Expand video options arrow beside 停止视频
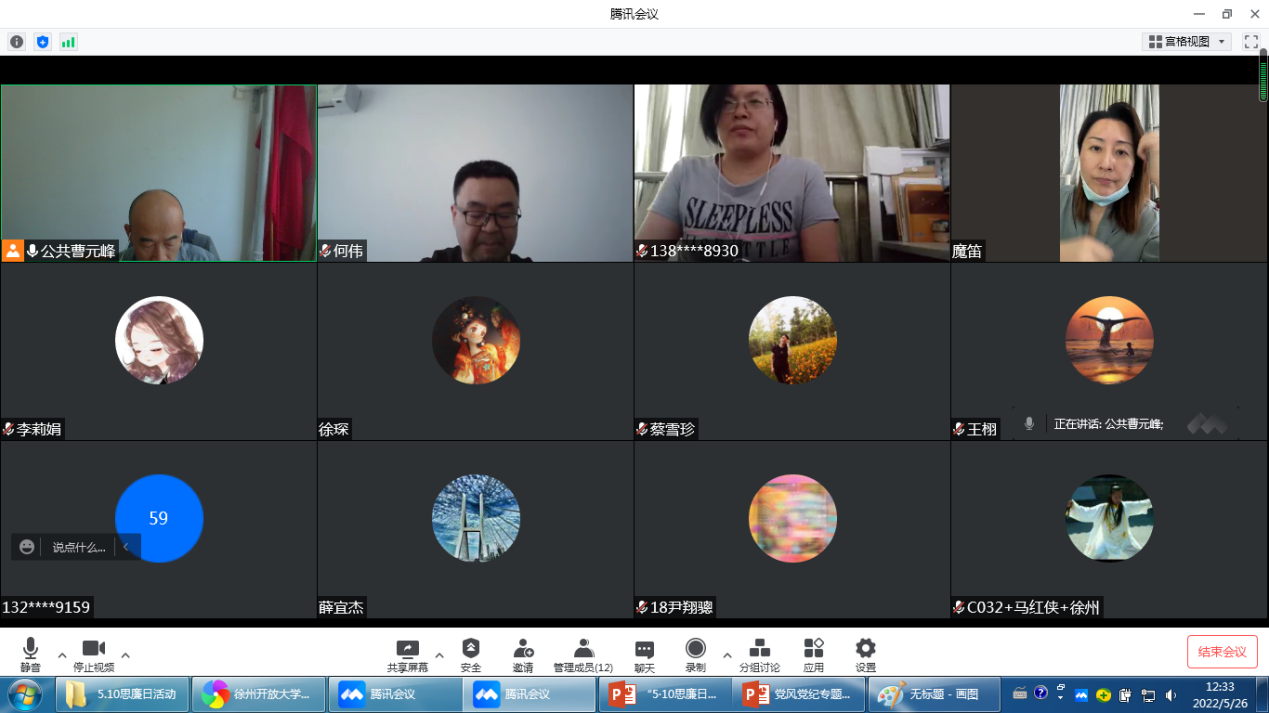 125,655
